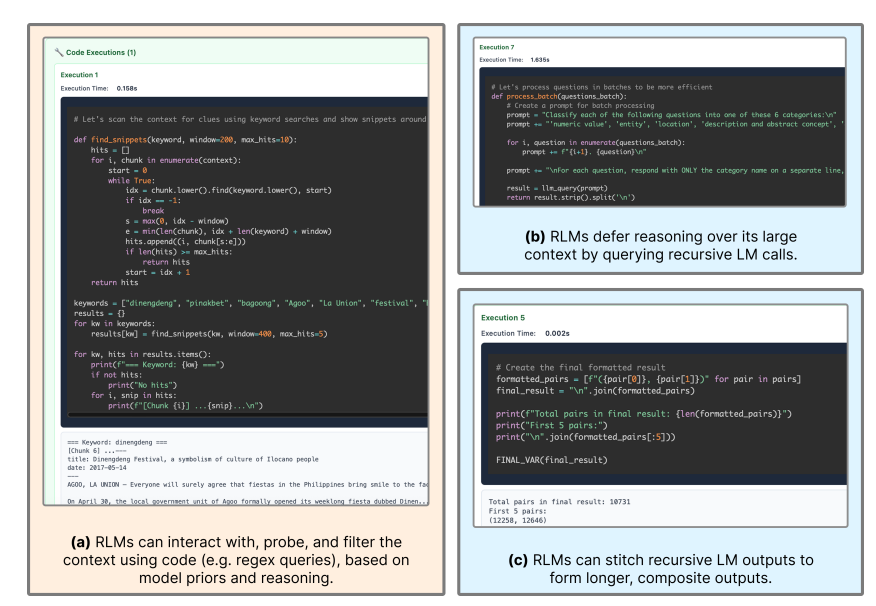Click the "start = idx + 1" line
Image resolution: width=876 pixels, height=606 pixels.
[x=158, y=273]
